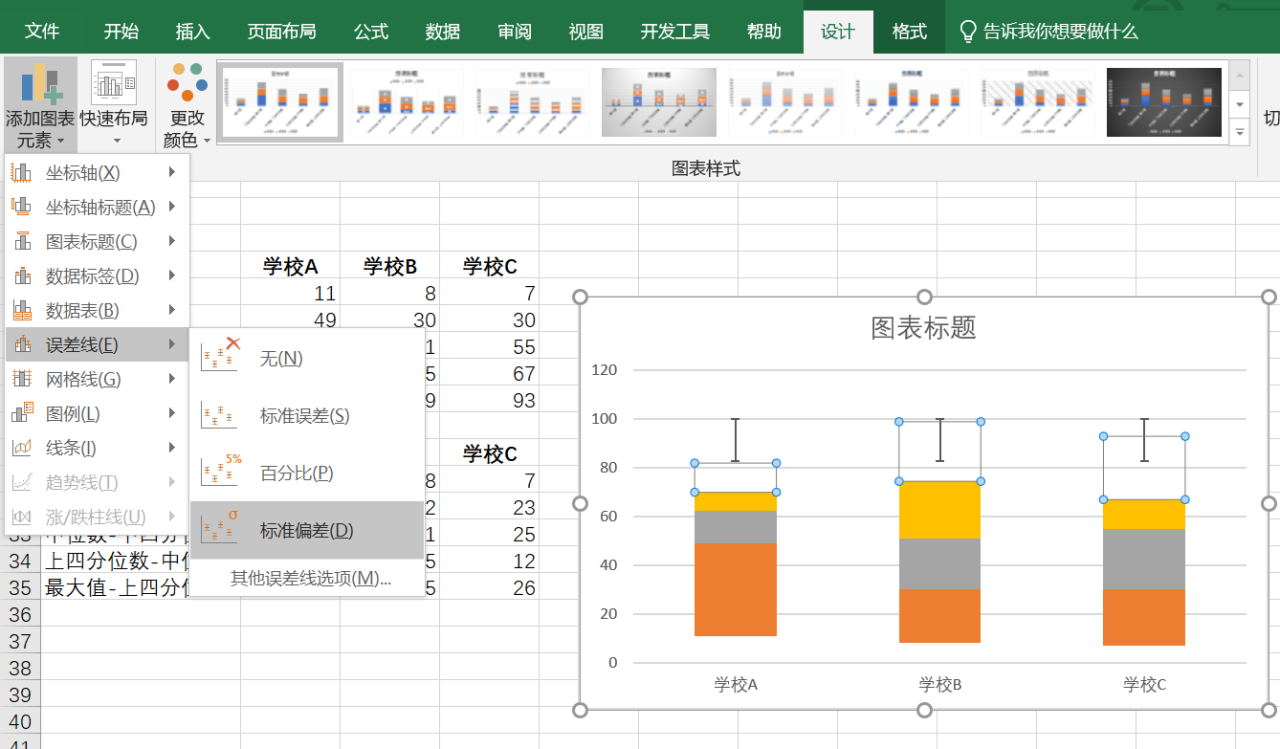This screenshot has height=749, width=1280.
Task: Select row header 37
Action: (20, 641)
